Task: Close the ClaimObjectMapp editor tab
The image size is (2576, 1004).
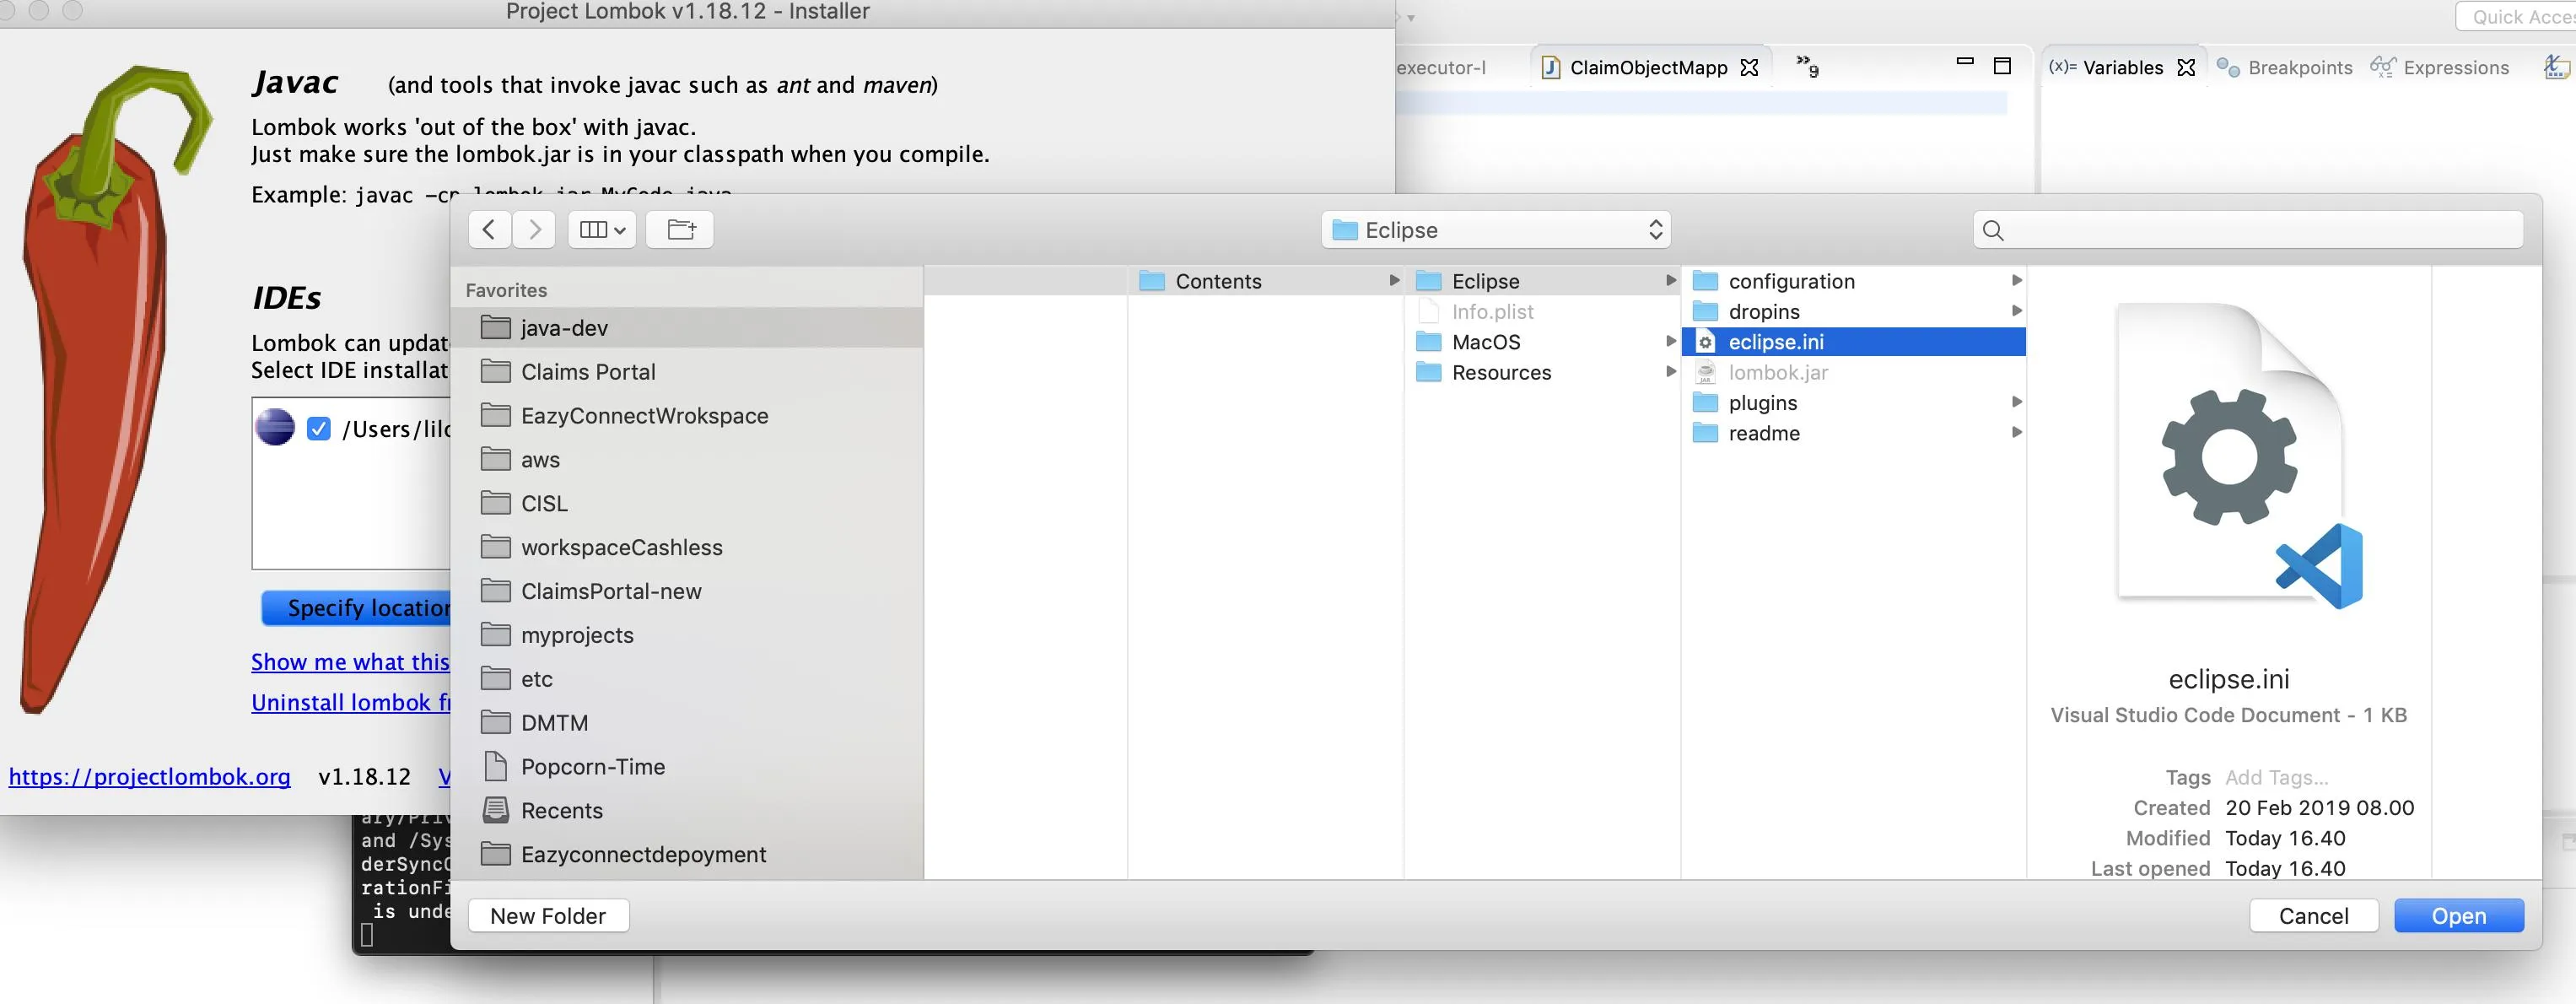Action: point(1749,68)
